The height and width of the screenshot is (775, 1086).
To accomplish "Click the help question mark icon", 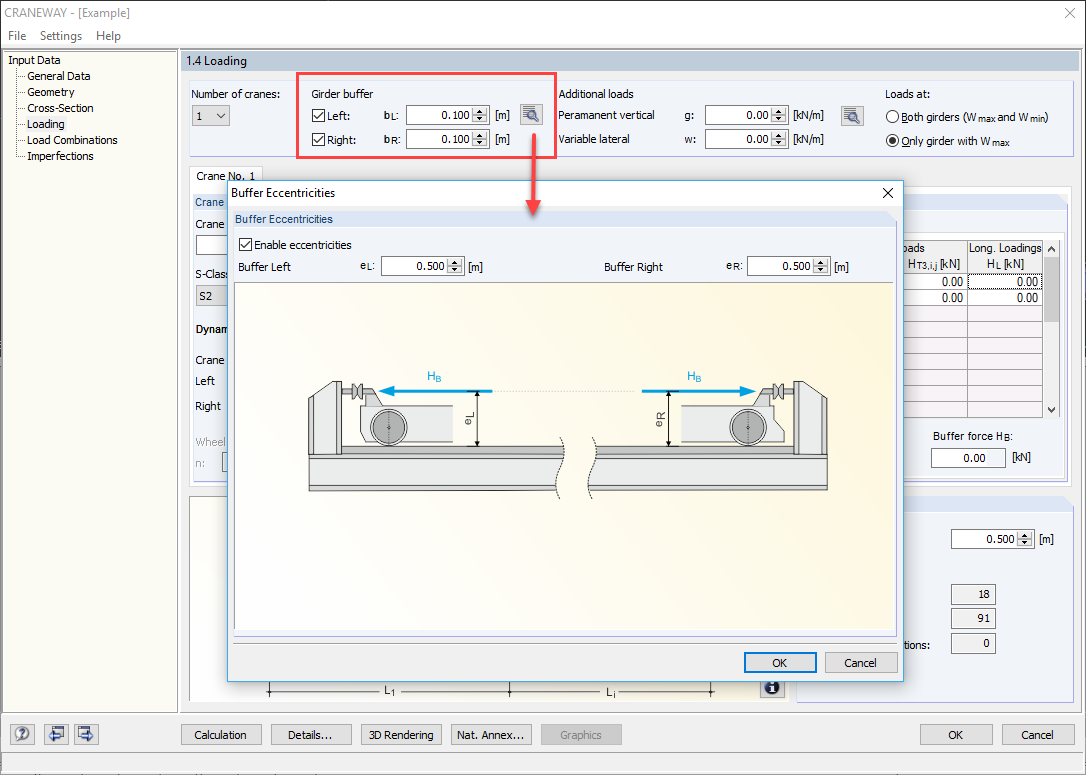I will point(22,733).
